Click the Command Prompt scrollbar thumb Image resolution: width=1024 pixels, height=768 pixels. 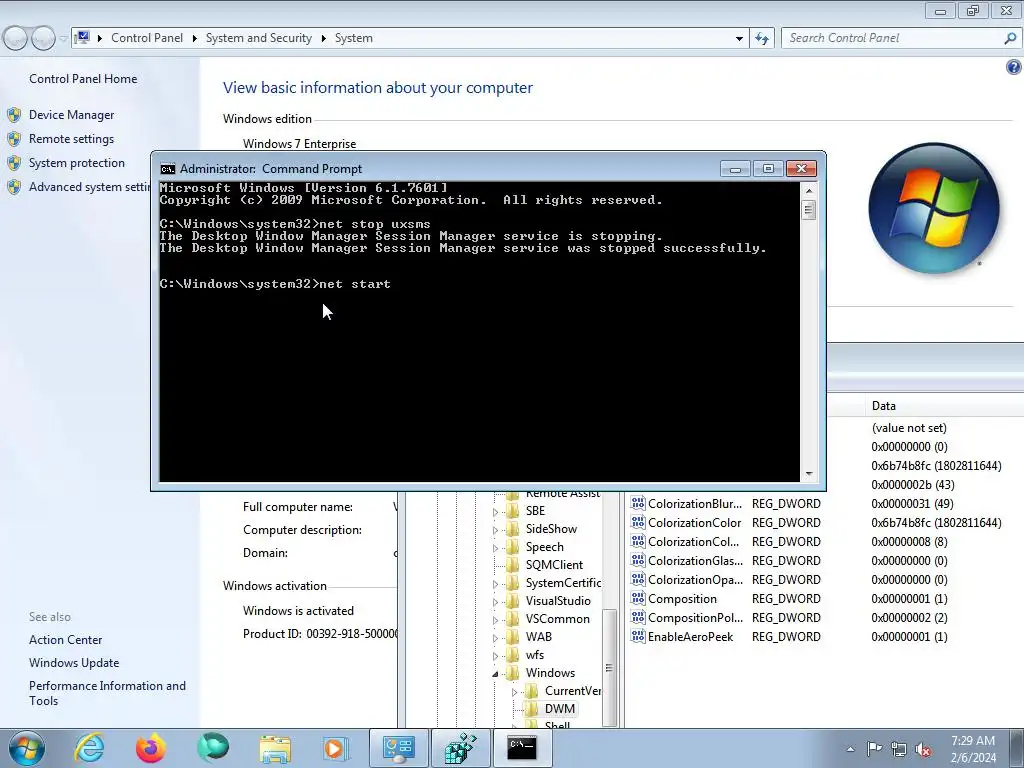coord(808,210)
